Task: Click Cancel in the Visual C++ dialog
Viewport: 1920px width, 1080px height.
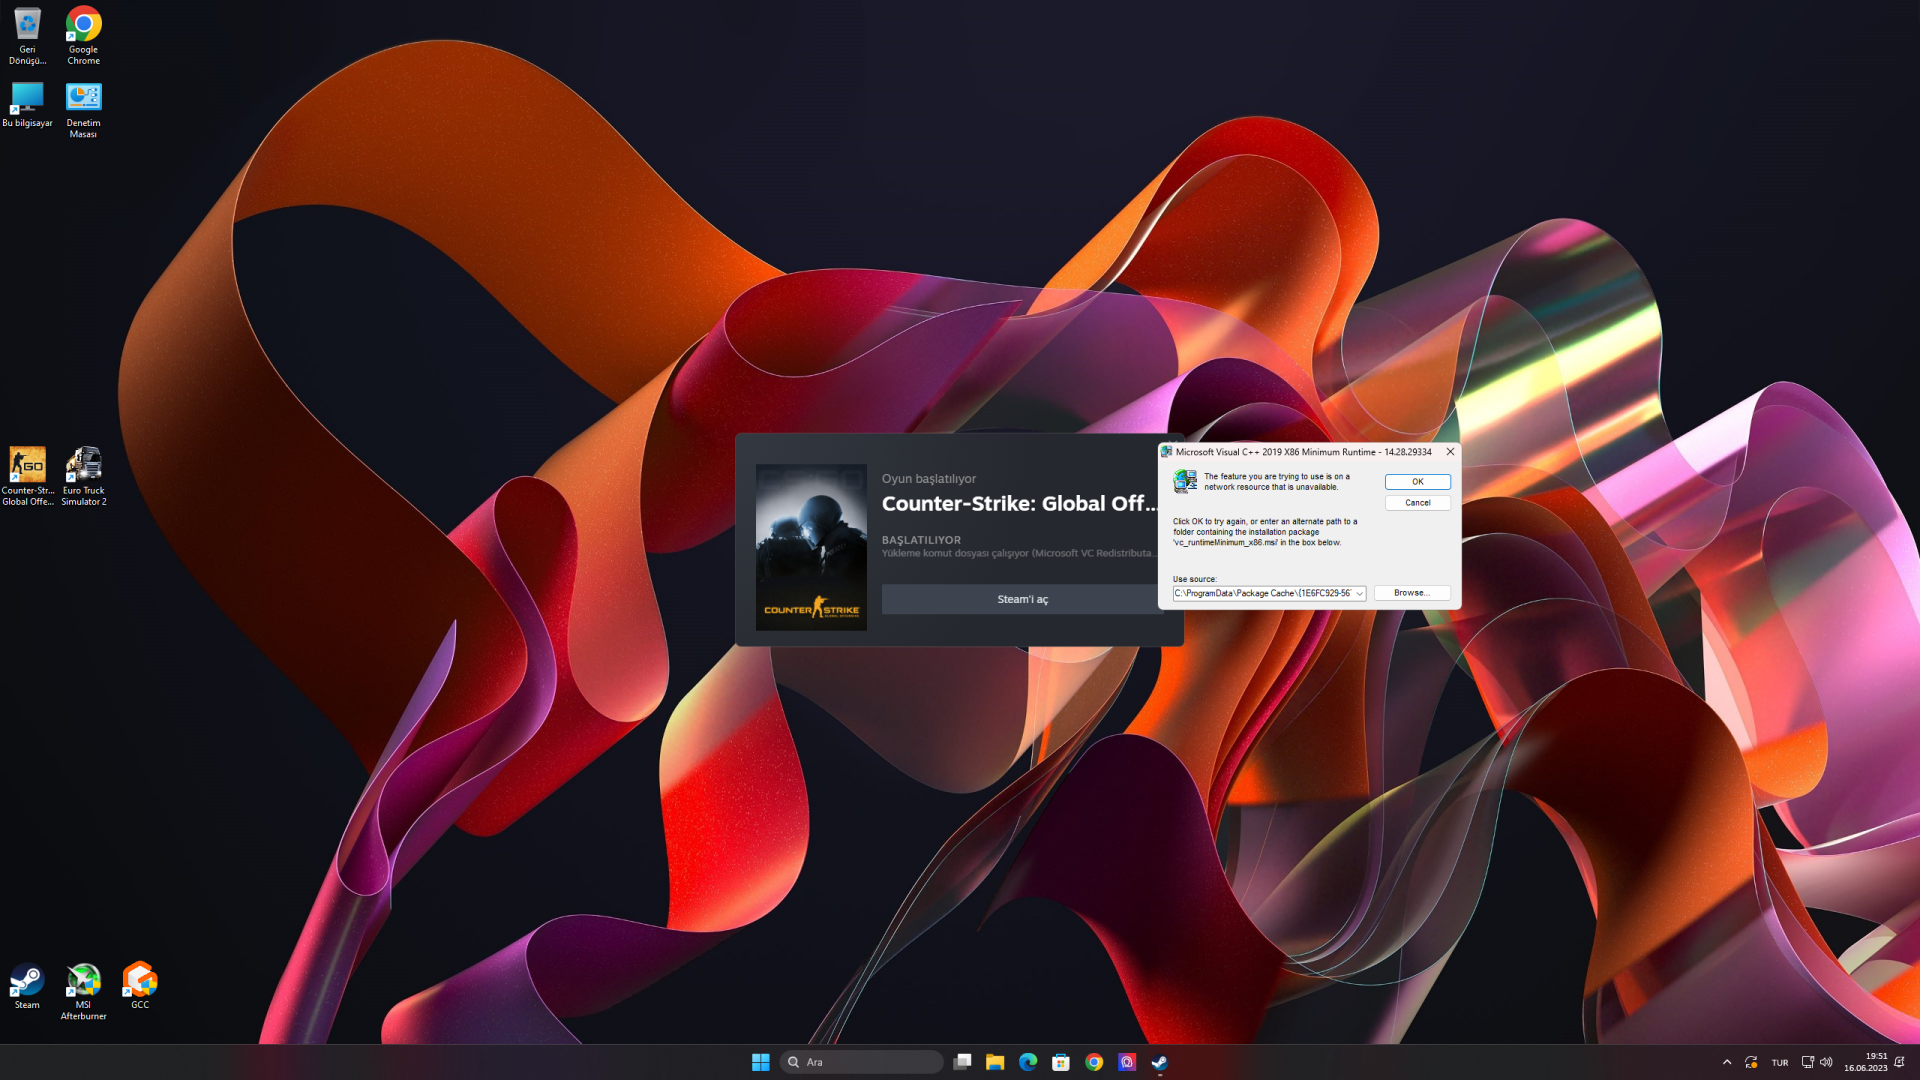Action: tap(1417, 503)
